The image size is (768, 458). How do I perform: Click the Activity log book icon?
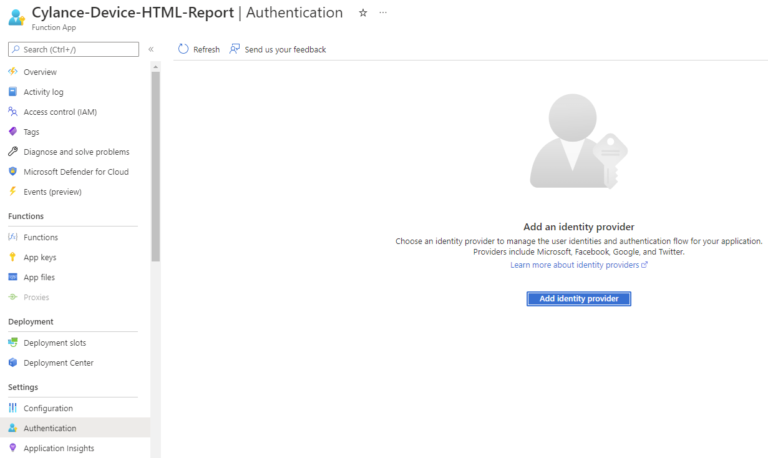(13, 92)
